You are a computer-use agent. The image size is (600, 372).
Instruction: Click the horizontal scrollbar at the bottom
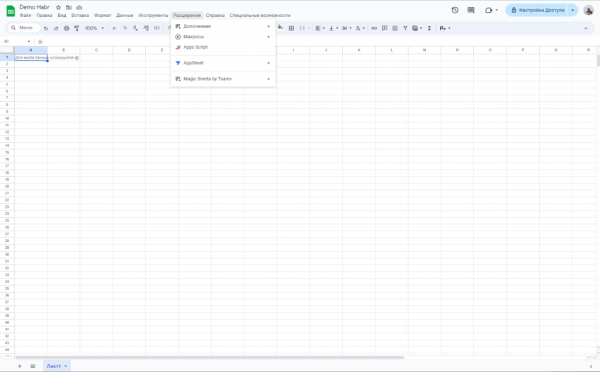point(209,357)
